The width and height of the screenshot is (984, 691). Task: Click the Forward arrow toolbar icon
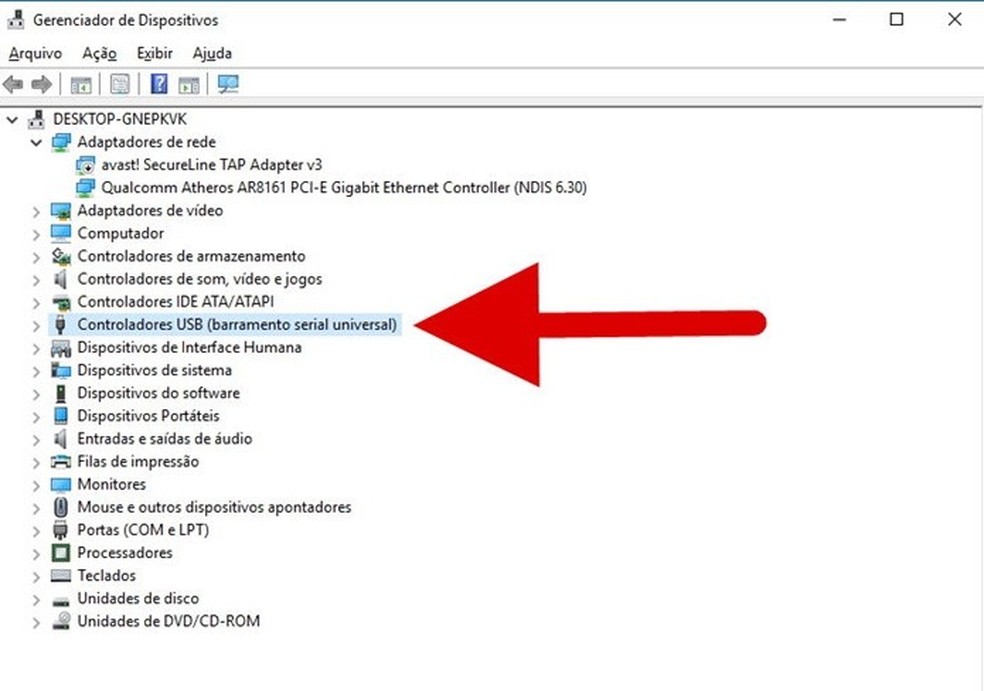point(41,84)
